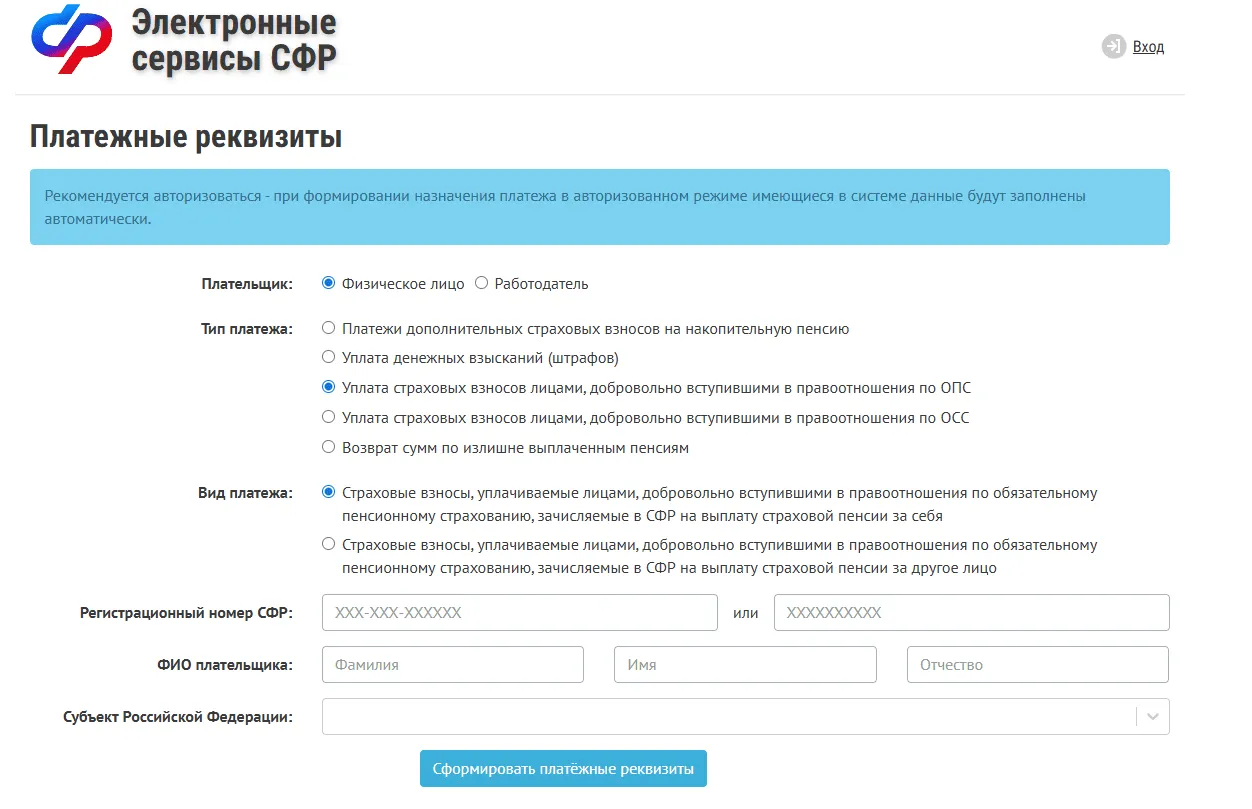Select insurance contributions 'за себя' option
Viewport: 1252px width, 809px height.
(x=328, y=492)
